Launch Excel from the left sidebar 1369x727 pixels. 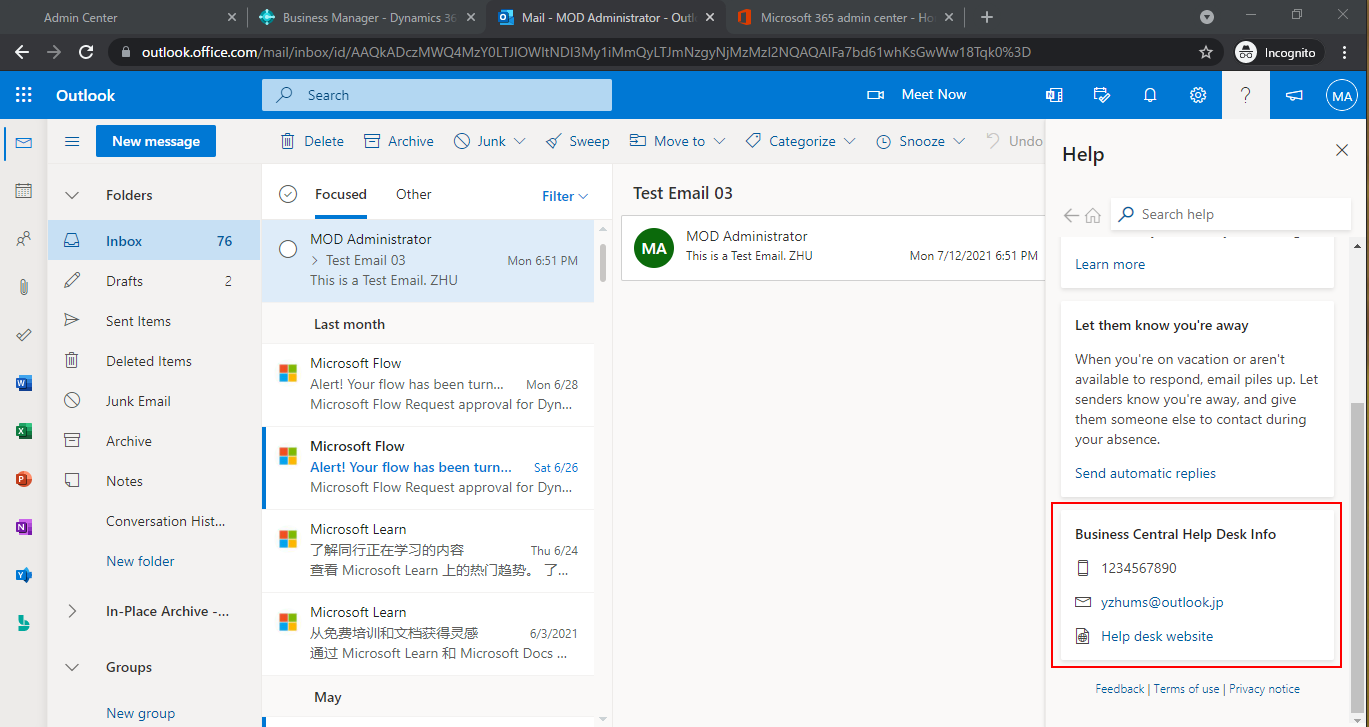22,431
